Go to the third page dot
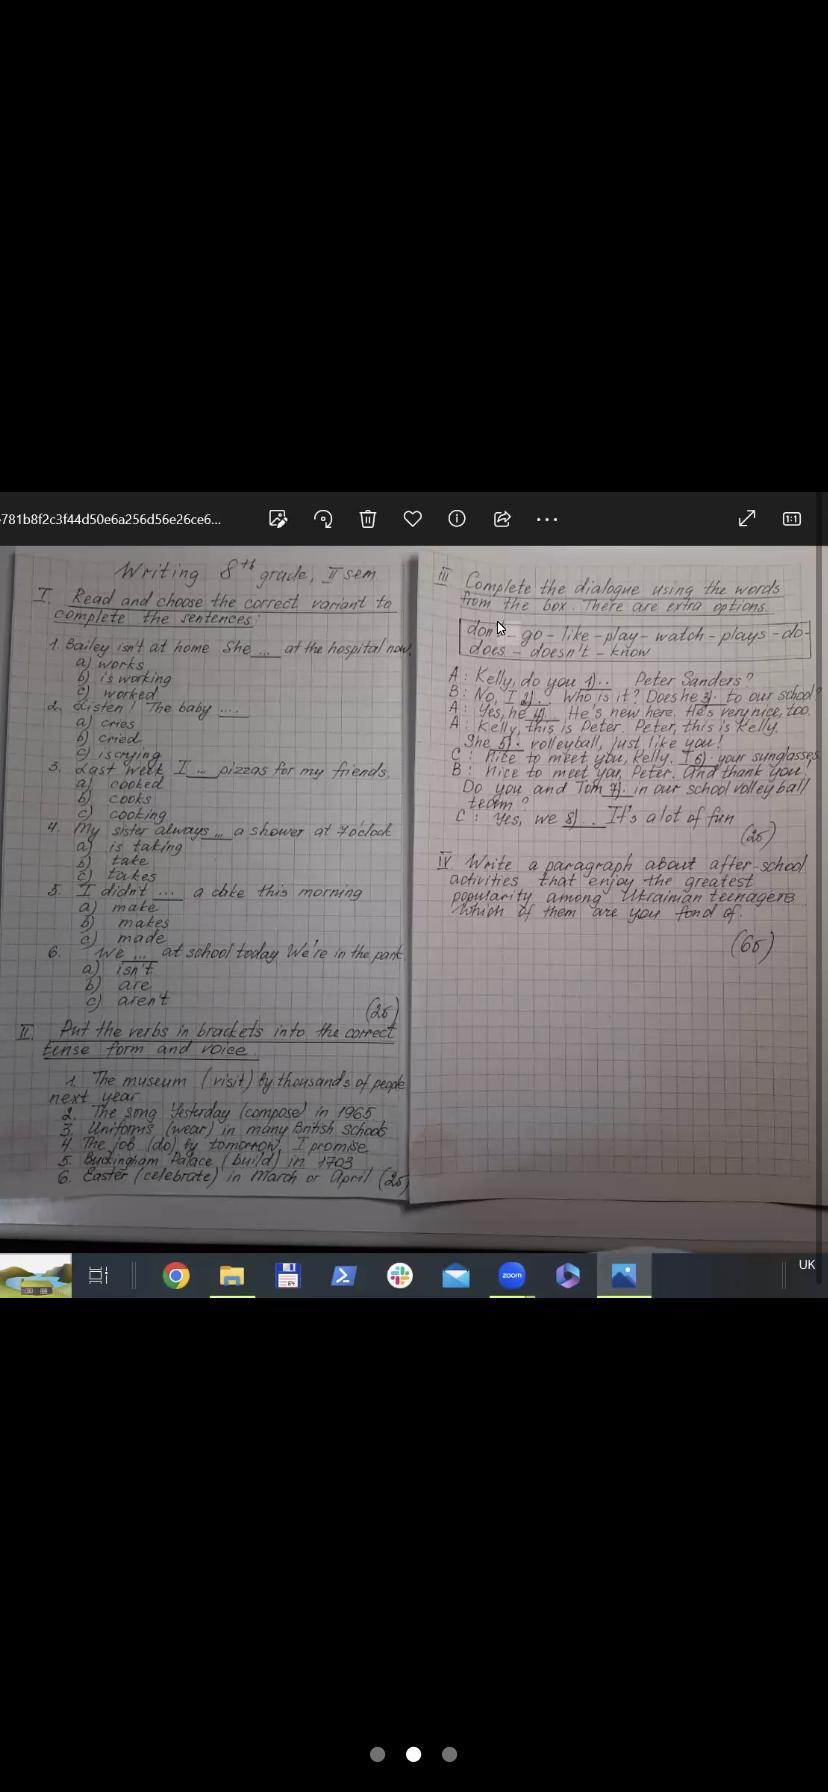Screen dimensions: 828x1792 tap(449, 1754)
